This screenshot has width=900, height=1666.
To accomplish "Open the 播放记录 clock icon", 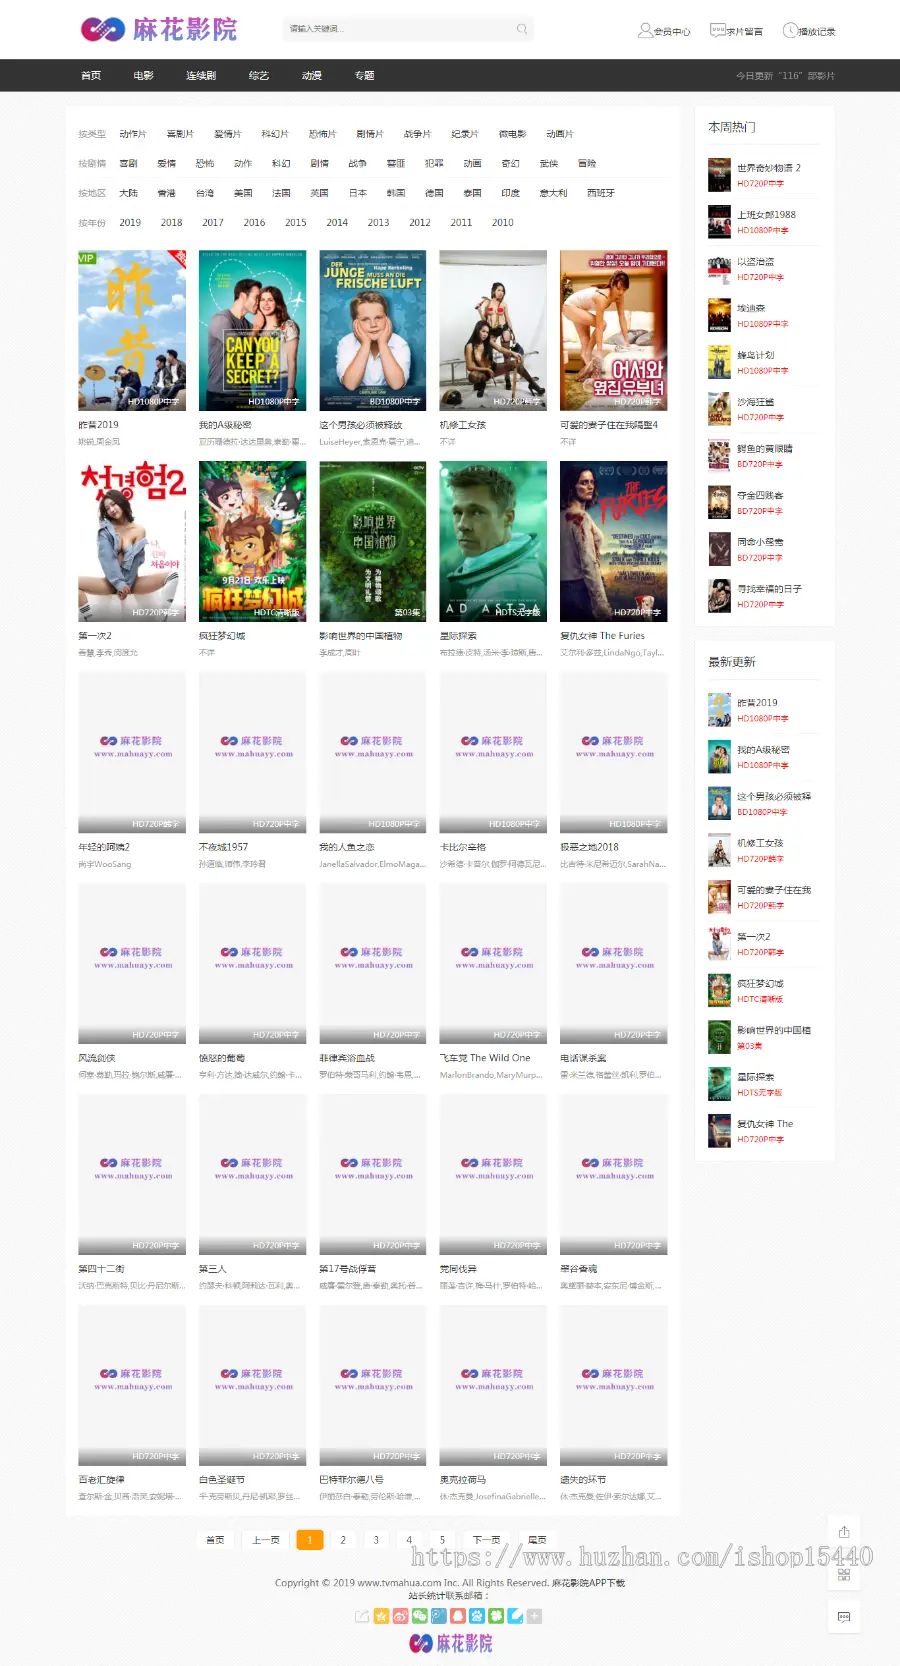I will click(789, 30).
